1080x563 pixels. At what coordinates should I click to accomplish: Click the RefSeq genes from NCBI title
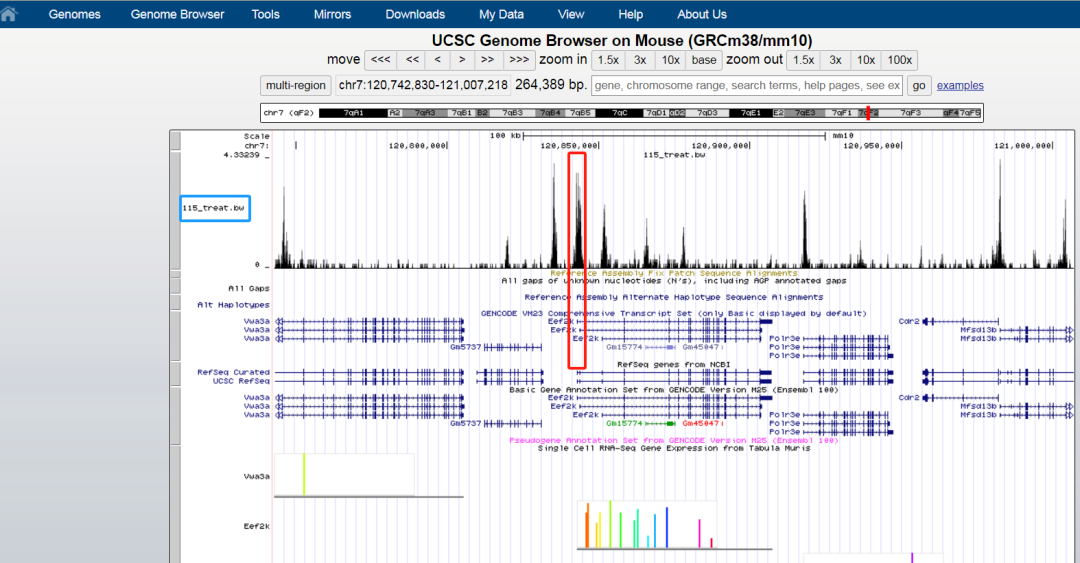(674, 365)
